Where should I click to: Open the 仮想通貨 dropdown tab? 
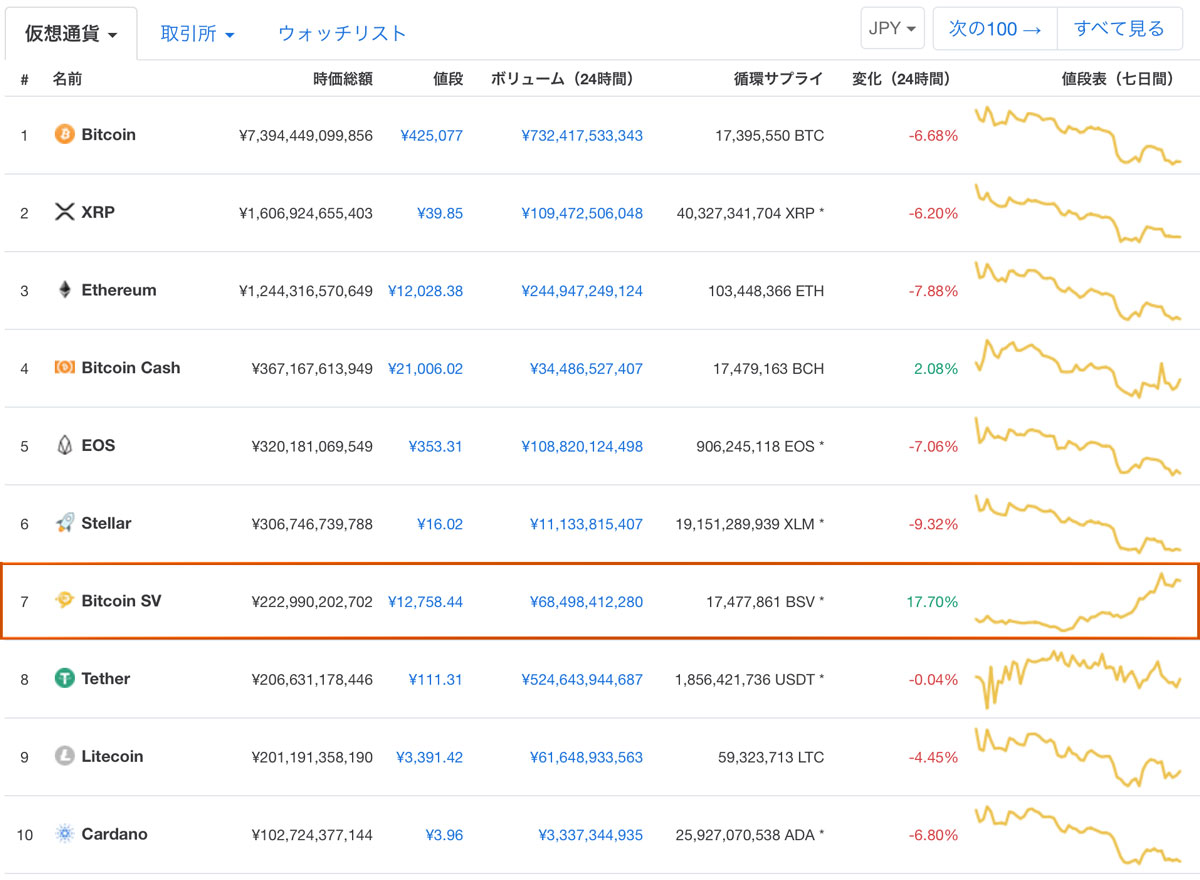(x=71, y=34)
